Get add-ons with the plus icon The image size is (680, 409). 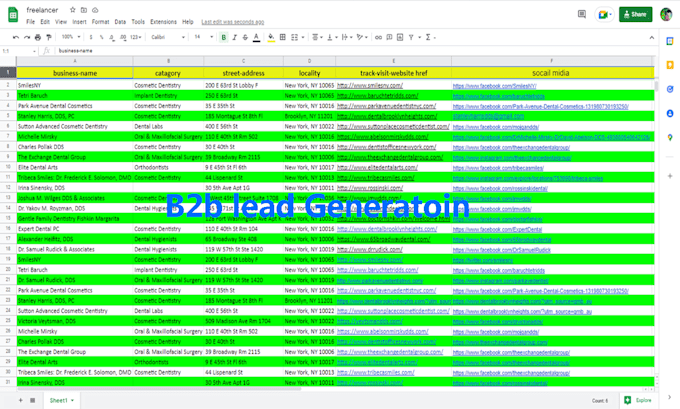(670, 176)
